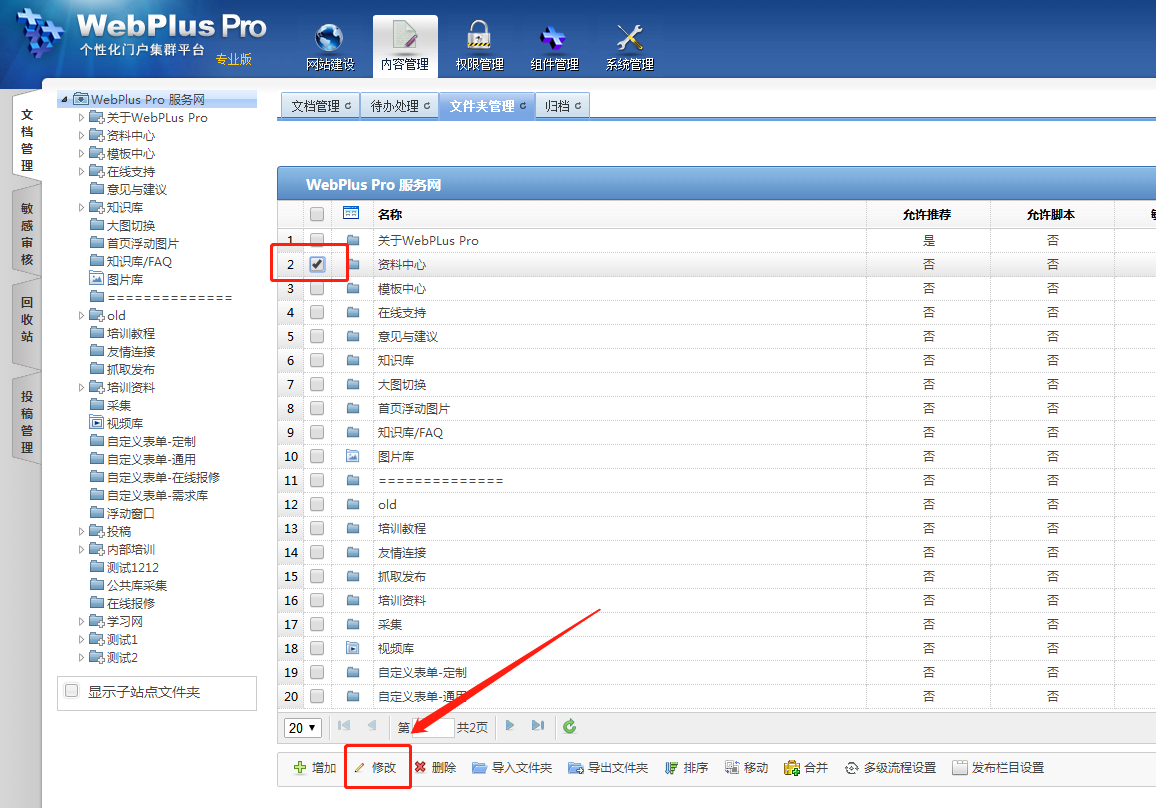
Task: Expand the 知识库 tree node arrow
Action: (82, 208)
